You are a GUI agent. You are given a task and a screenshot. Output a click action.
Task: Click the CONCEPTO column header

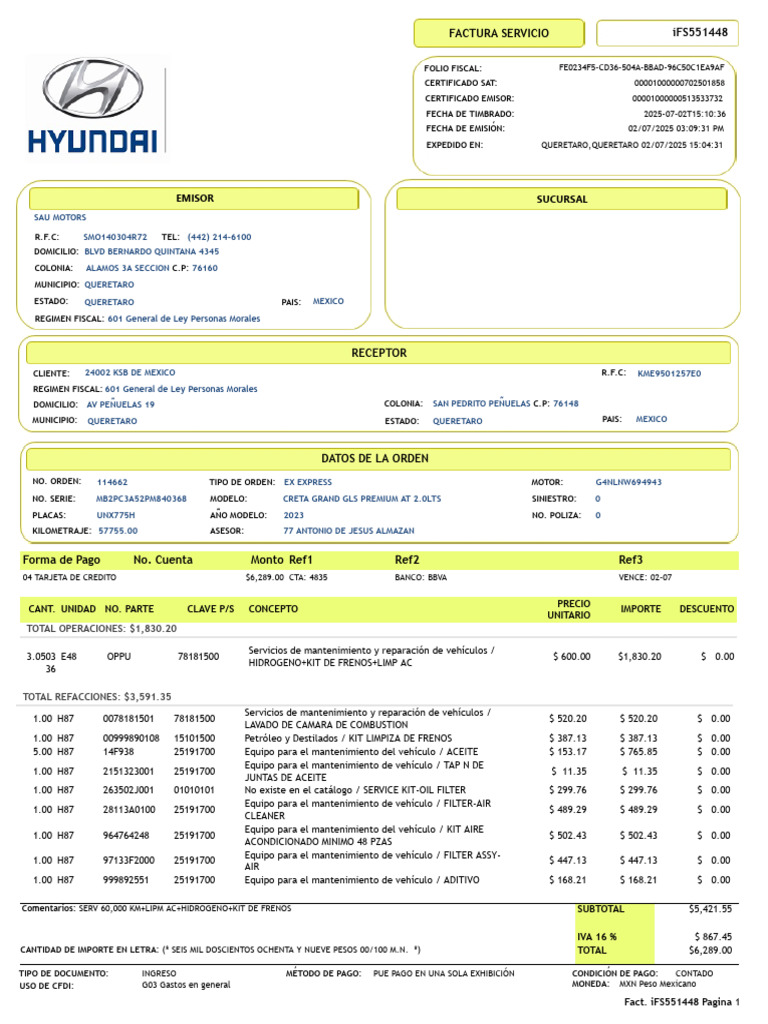pyautogui.click(x=273, y=609)
